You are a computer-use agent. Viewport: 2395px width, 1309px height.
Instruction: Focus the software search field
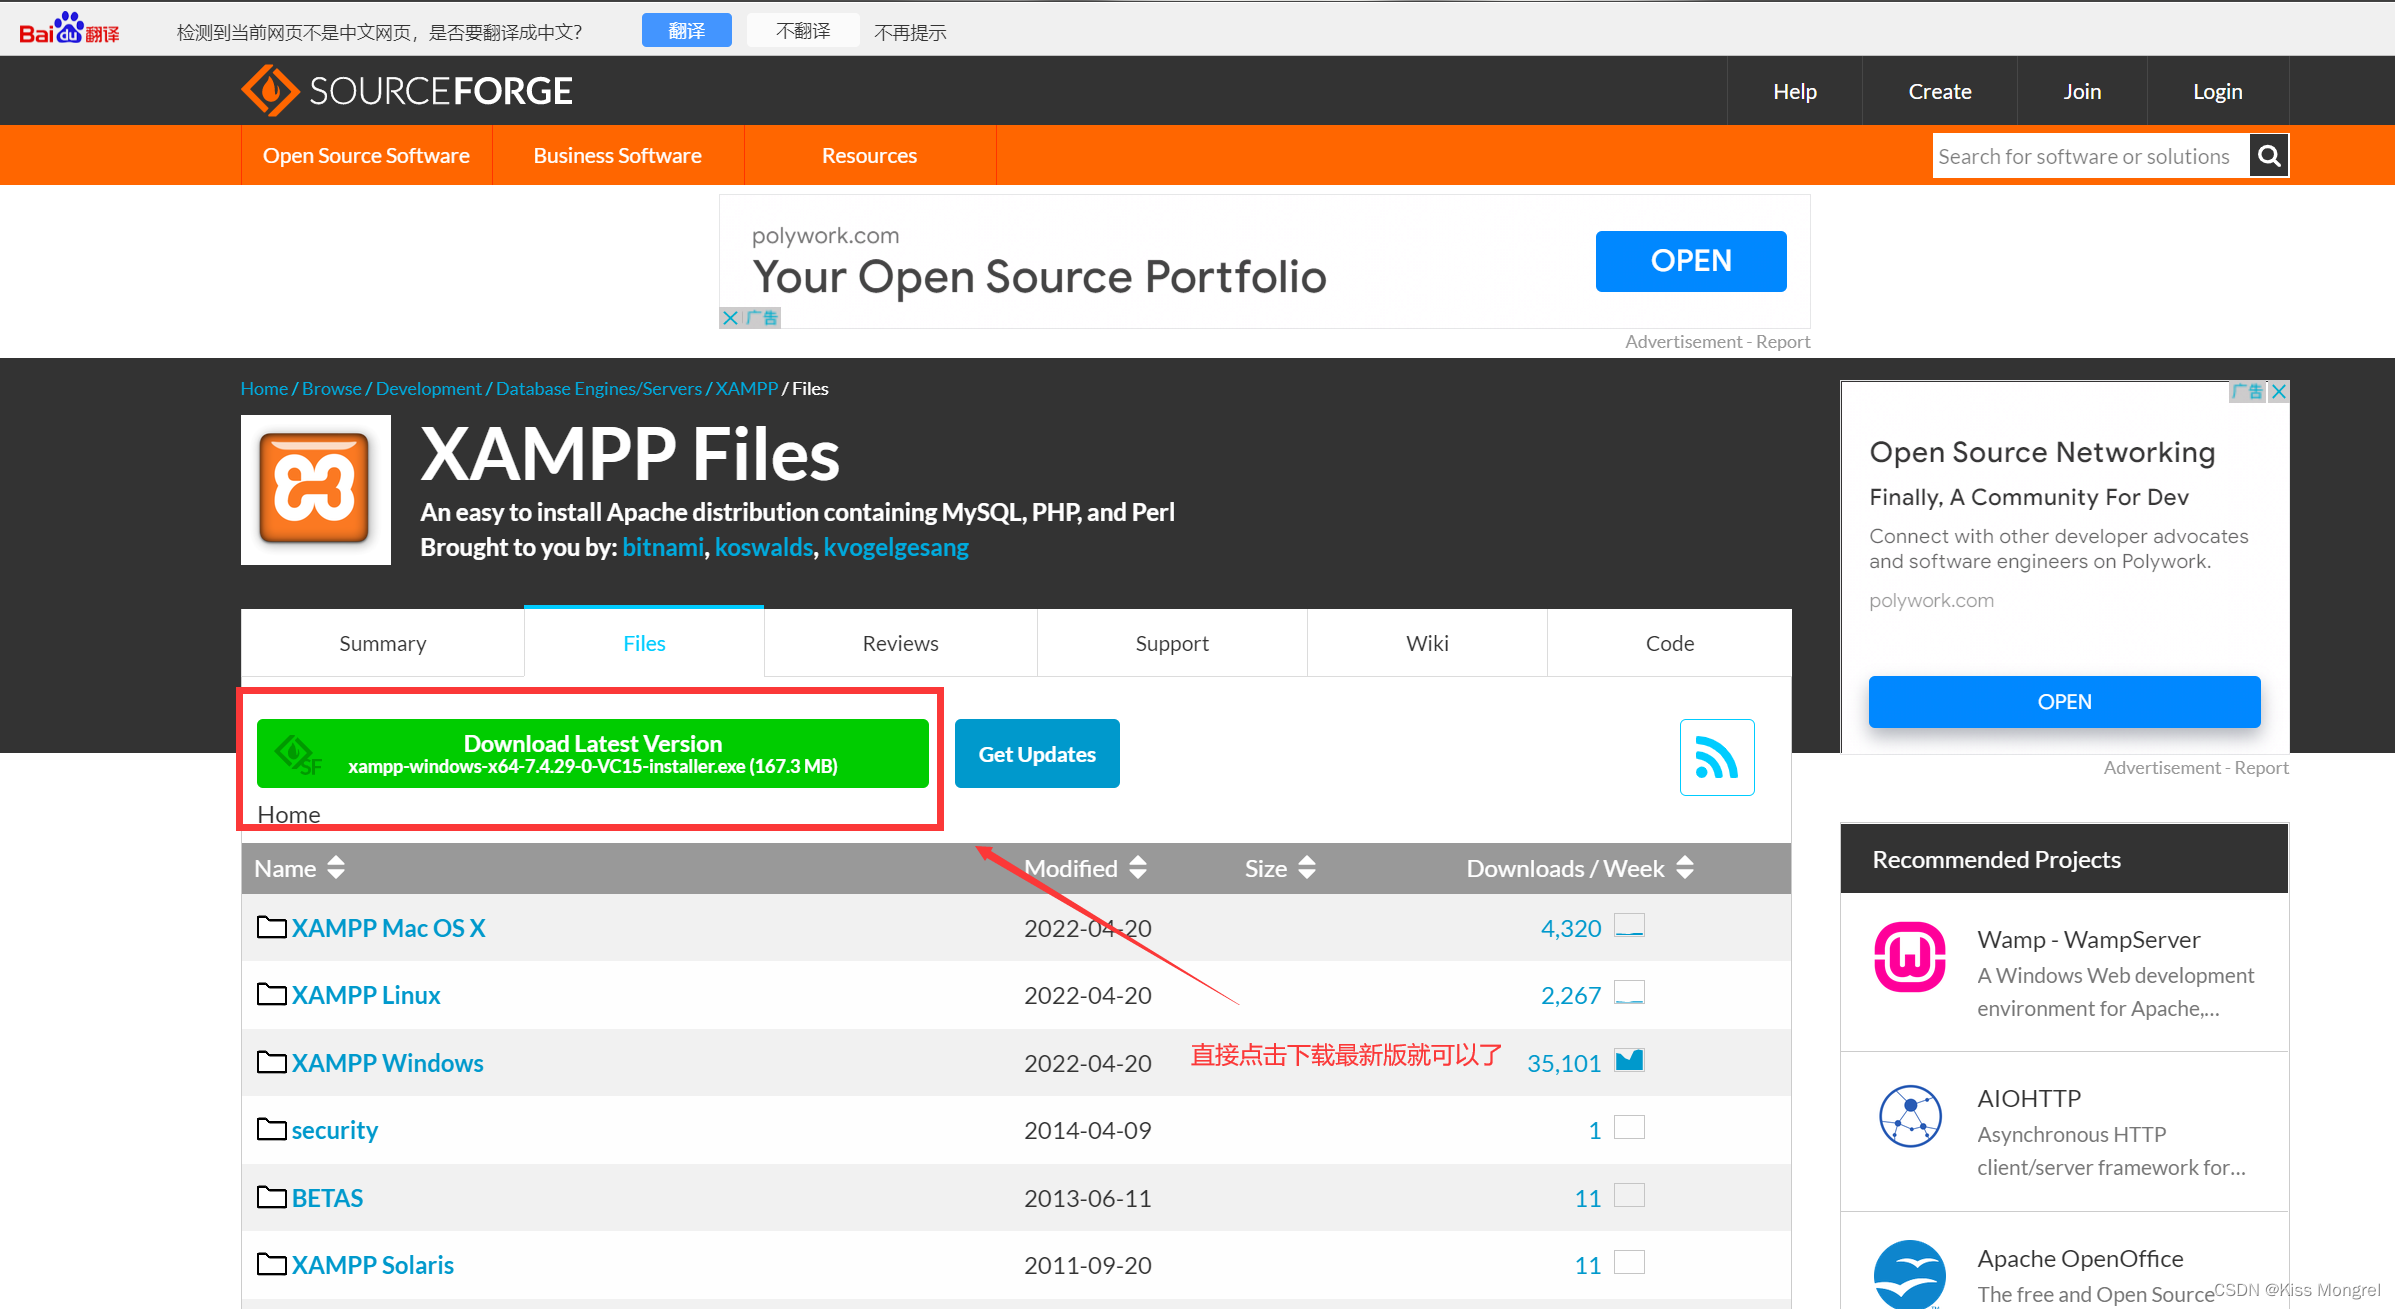click(2090, 156)
